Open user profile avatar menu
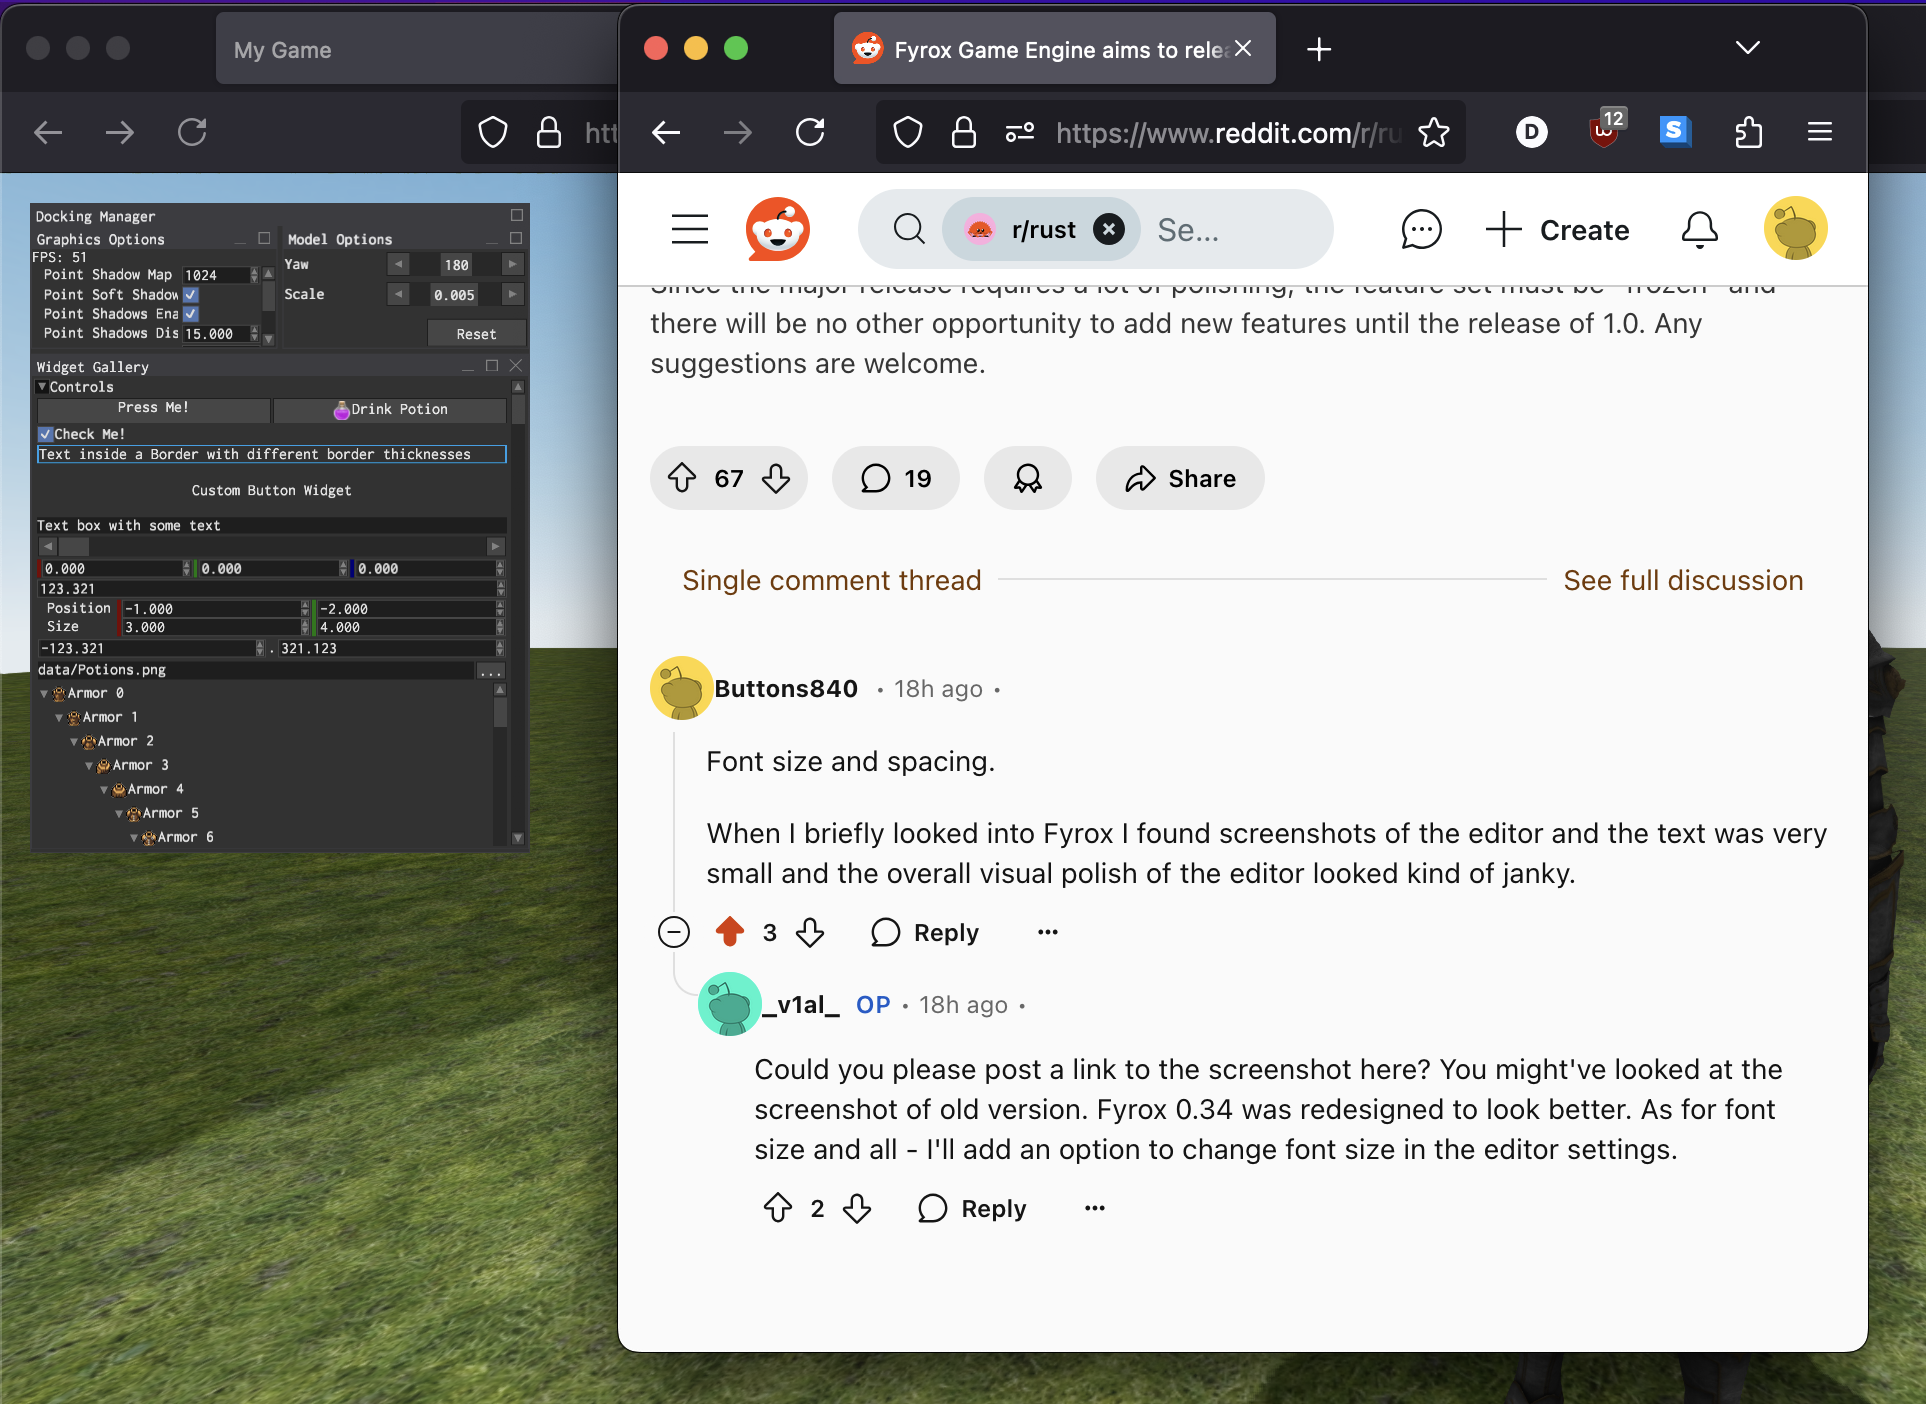 1795,229
